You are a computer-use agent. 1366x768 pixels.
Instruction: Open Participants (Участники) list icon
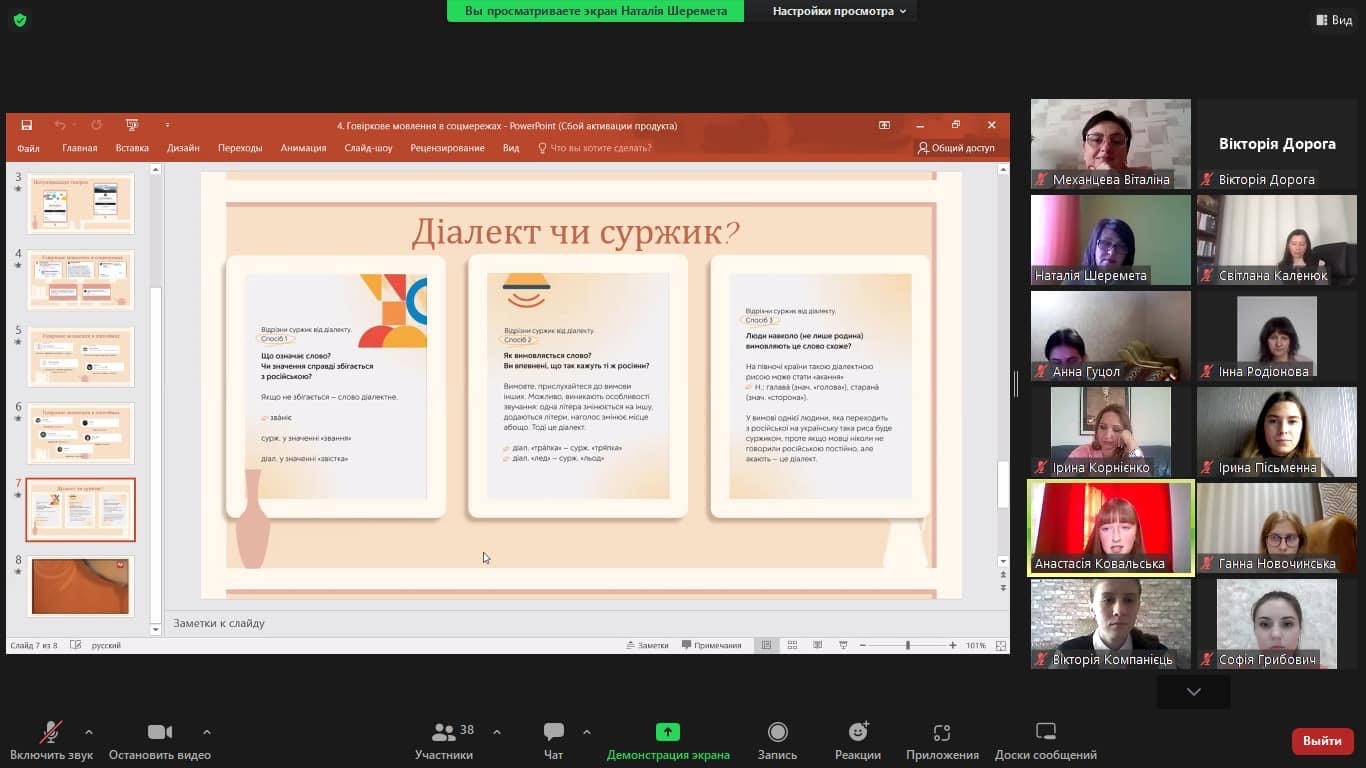click(443, 733)
